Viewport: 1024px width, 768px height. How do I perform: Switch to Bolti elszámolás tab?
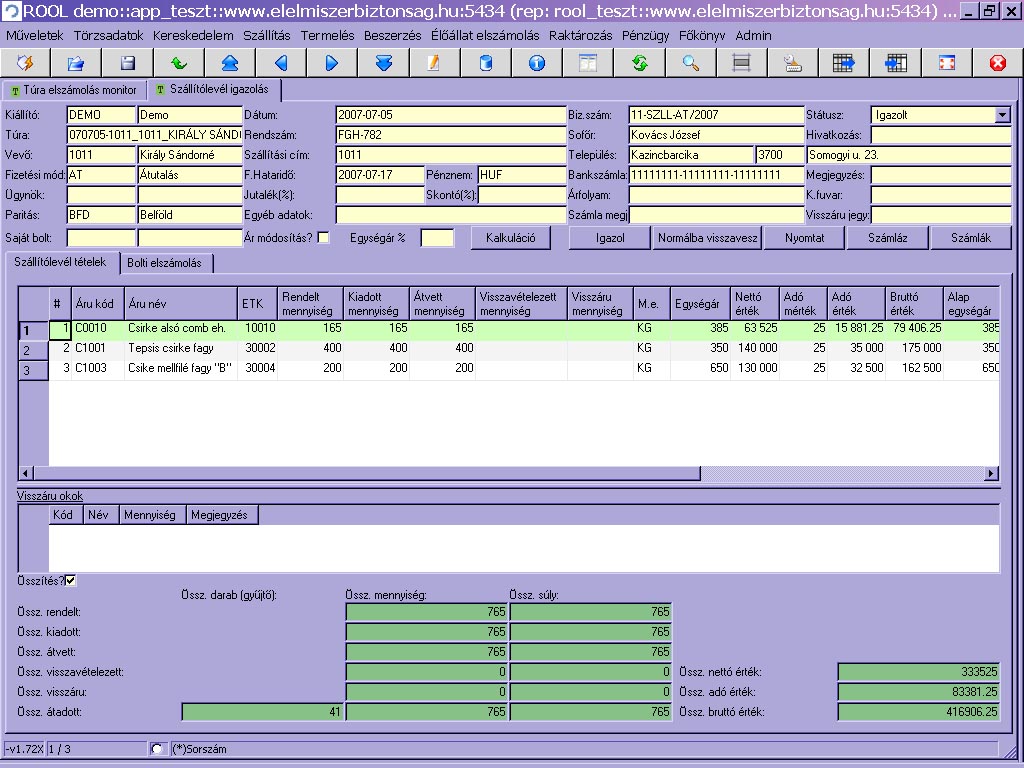click(163, 263)
